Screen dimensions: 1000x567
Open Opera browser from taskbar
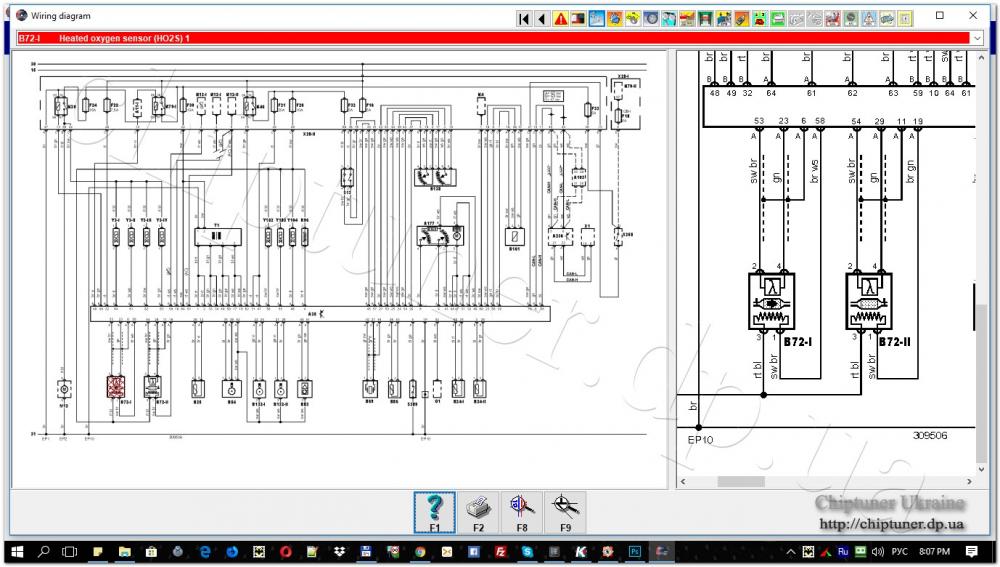[x=285, y=552]
